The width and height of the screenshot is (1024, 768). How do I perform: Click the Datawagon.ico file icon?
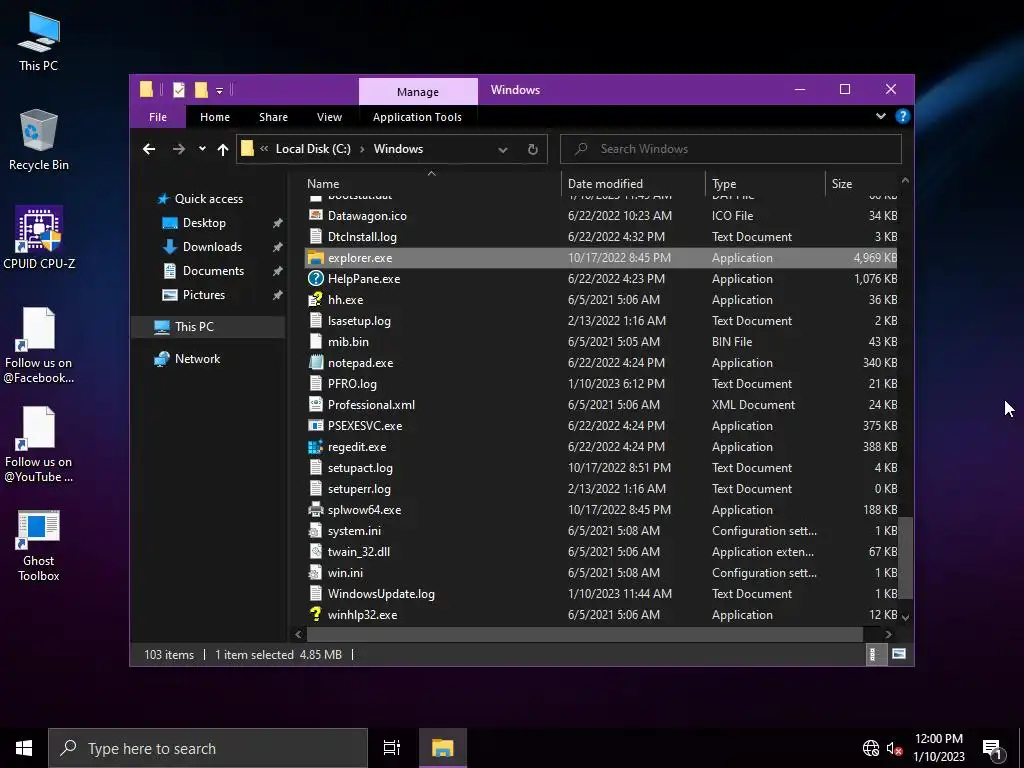315,216
